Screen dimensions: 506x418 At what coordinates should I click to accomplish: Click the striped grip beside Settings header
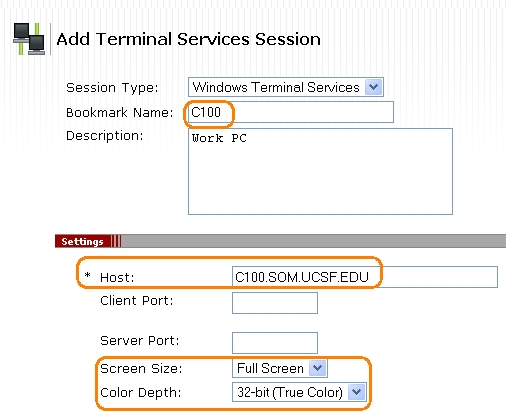click(116, 241)
